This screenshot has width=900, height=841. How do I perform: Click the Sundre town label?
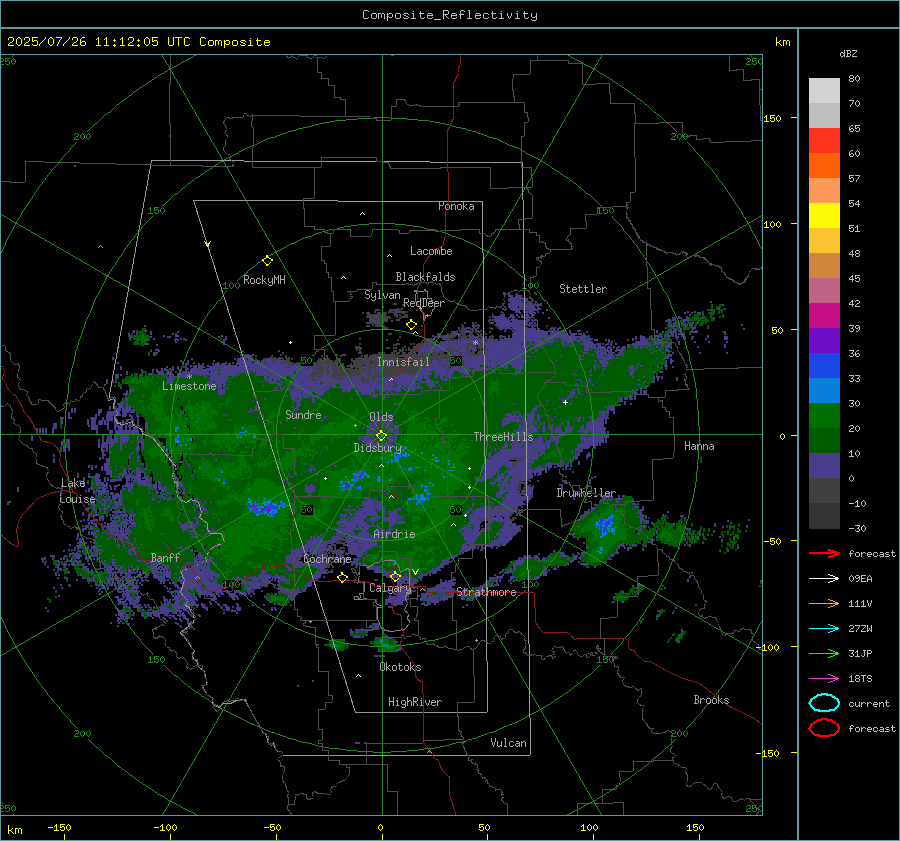(303, 414)
